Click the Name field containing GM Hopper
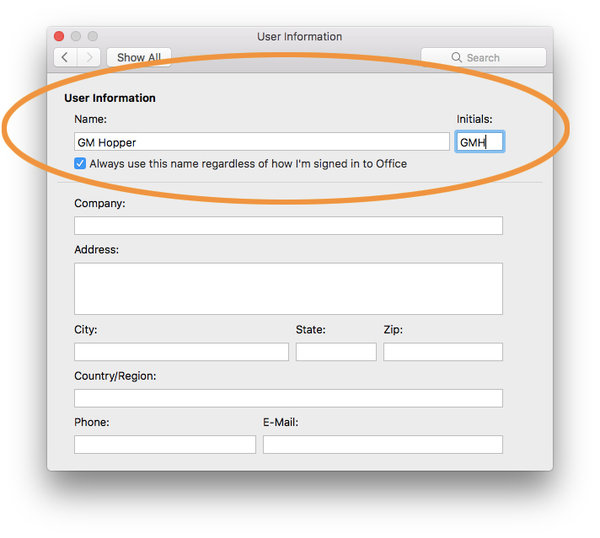Image resolution: width=600 pixels, height=538 pixels. coord(262,142)
